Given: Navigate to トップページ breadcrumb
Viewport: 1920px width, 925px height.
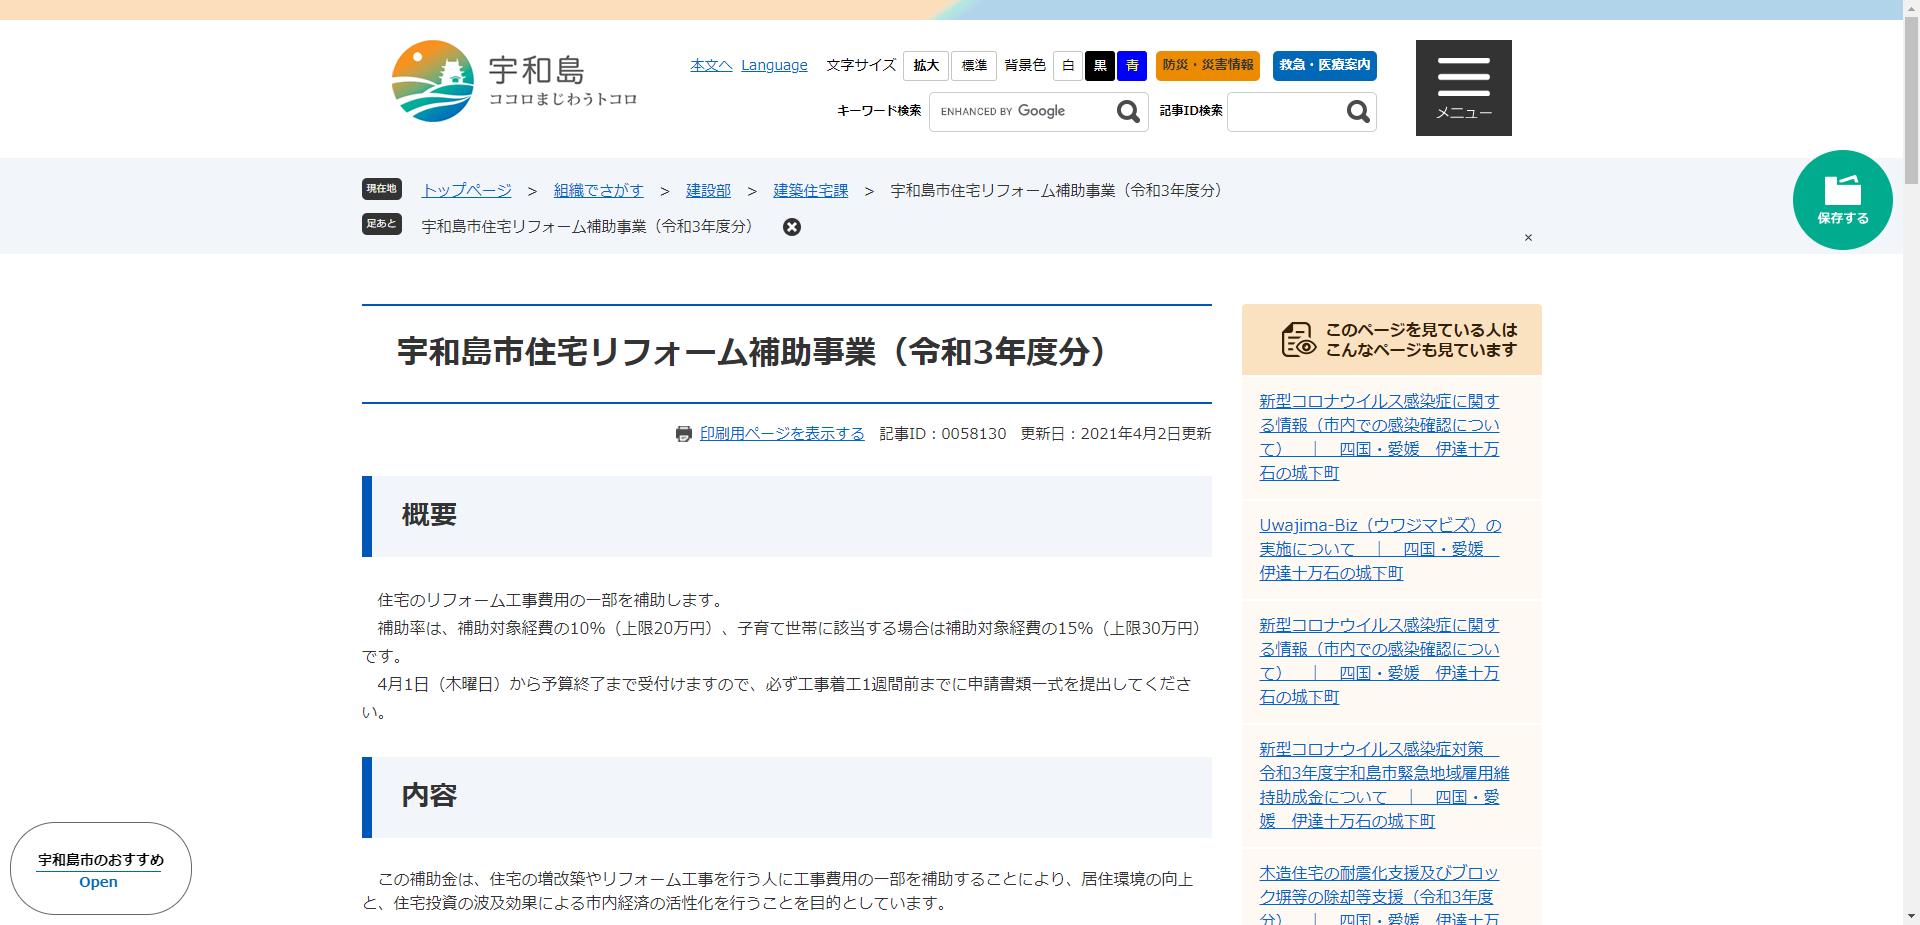Looking at the screenshot, I should pyautogui.click(x=465, y=190).
